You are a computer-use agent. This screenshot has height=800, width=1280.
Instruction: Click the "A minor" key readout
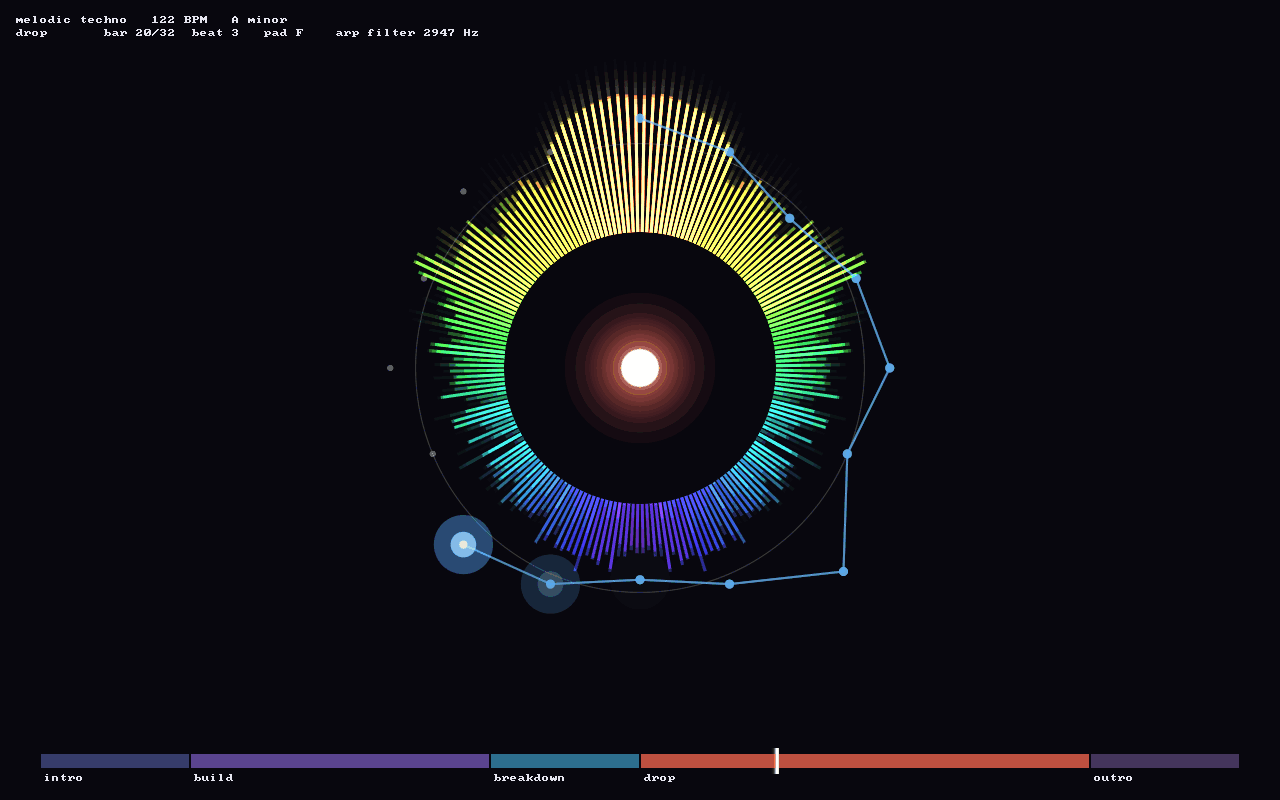pos(259,20)
